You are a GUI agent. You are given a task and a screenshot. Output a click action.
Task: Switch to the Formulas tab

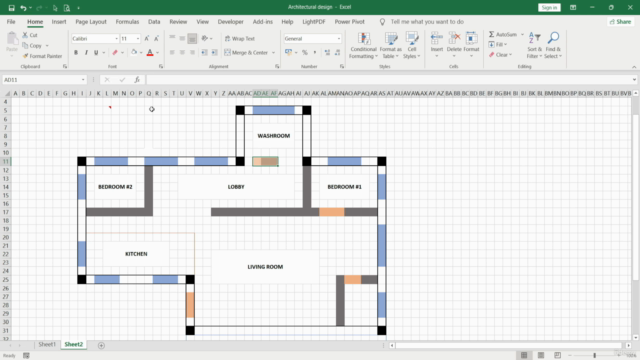(127, 22)
